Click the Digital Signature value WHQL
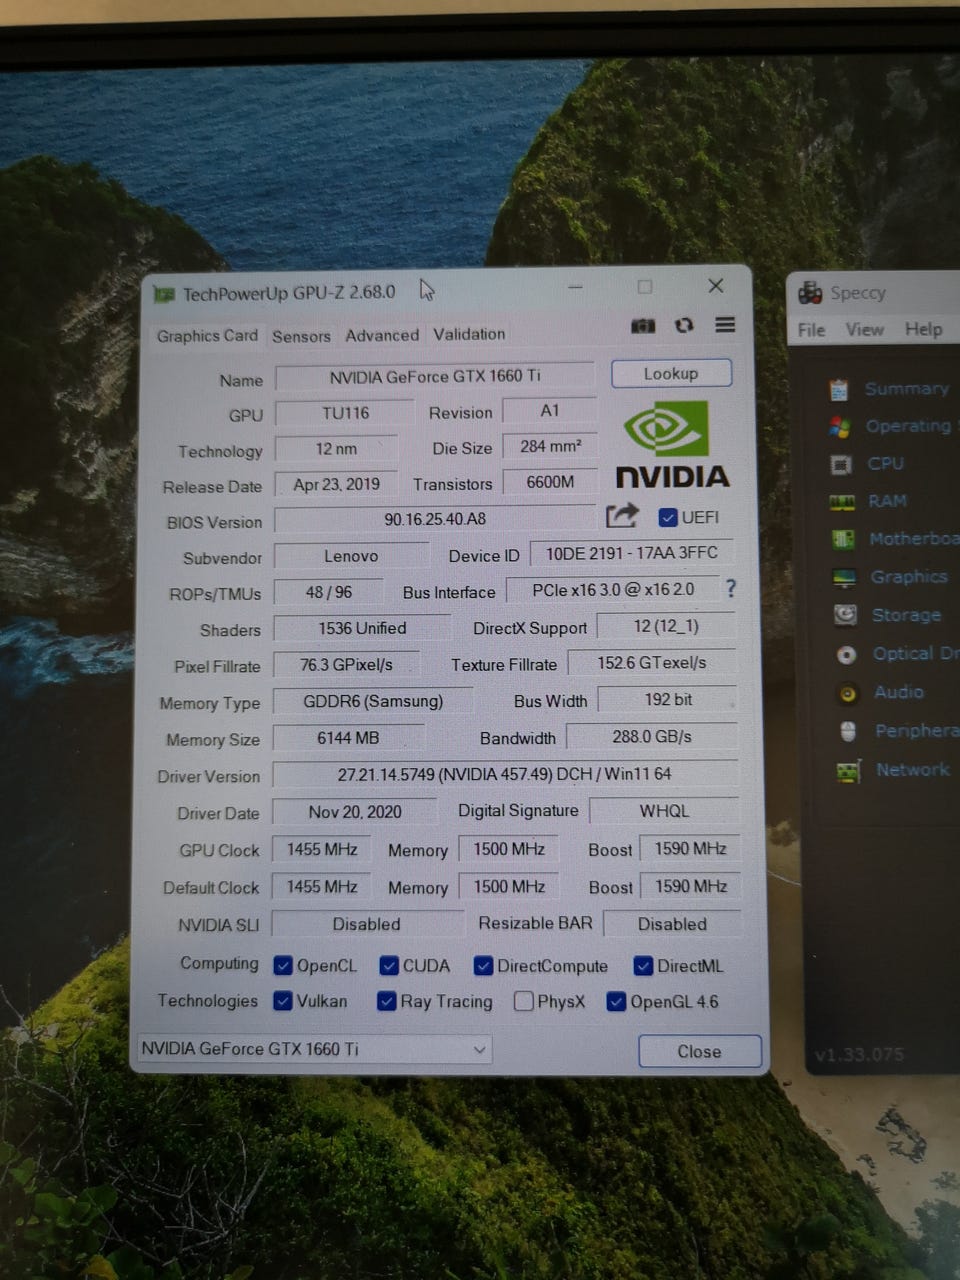This screenshot has height=1280, width=960. click(664, 811)
